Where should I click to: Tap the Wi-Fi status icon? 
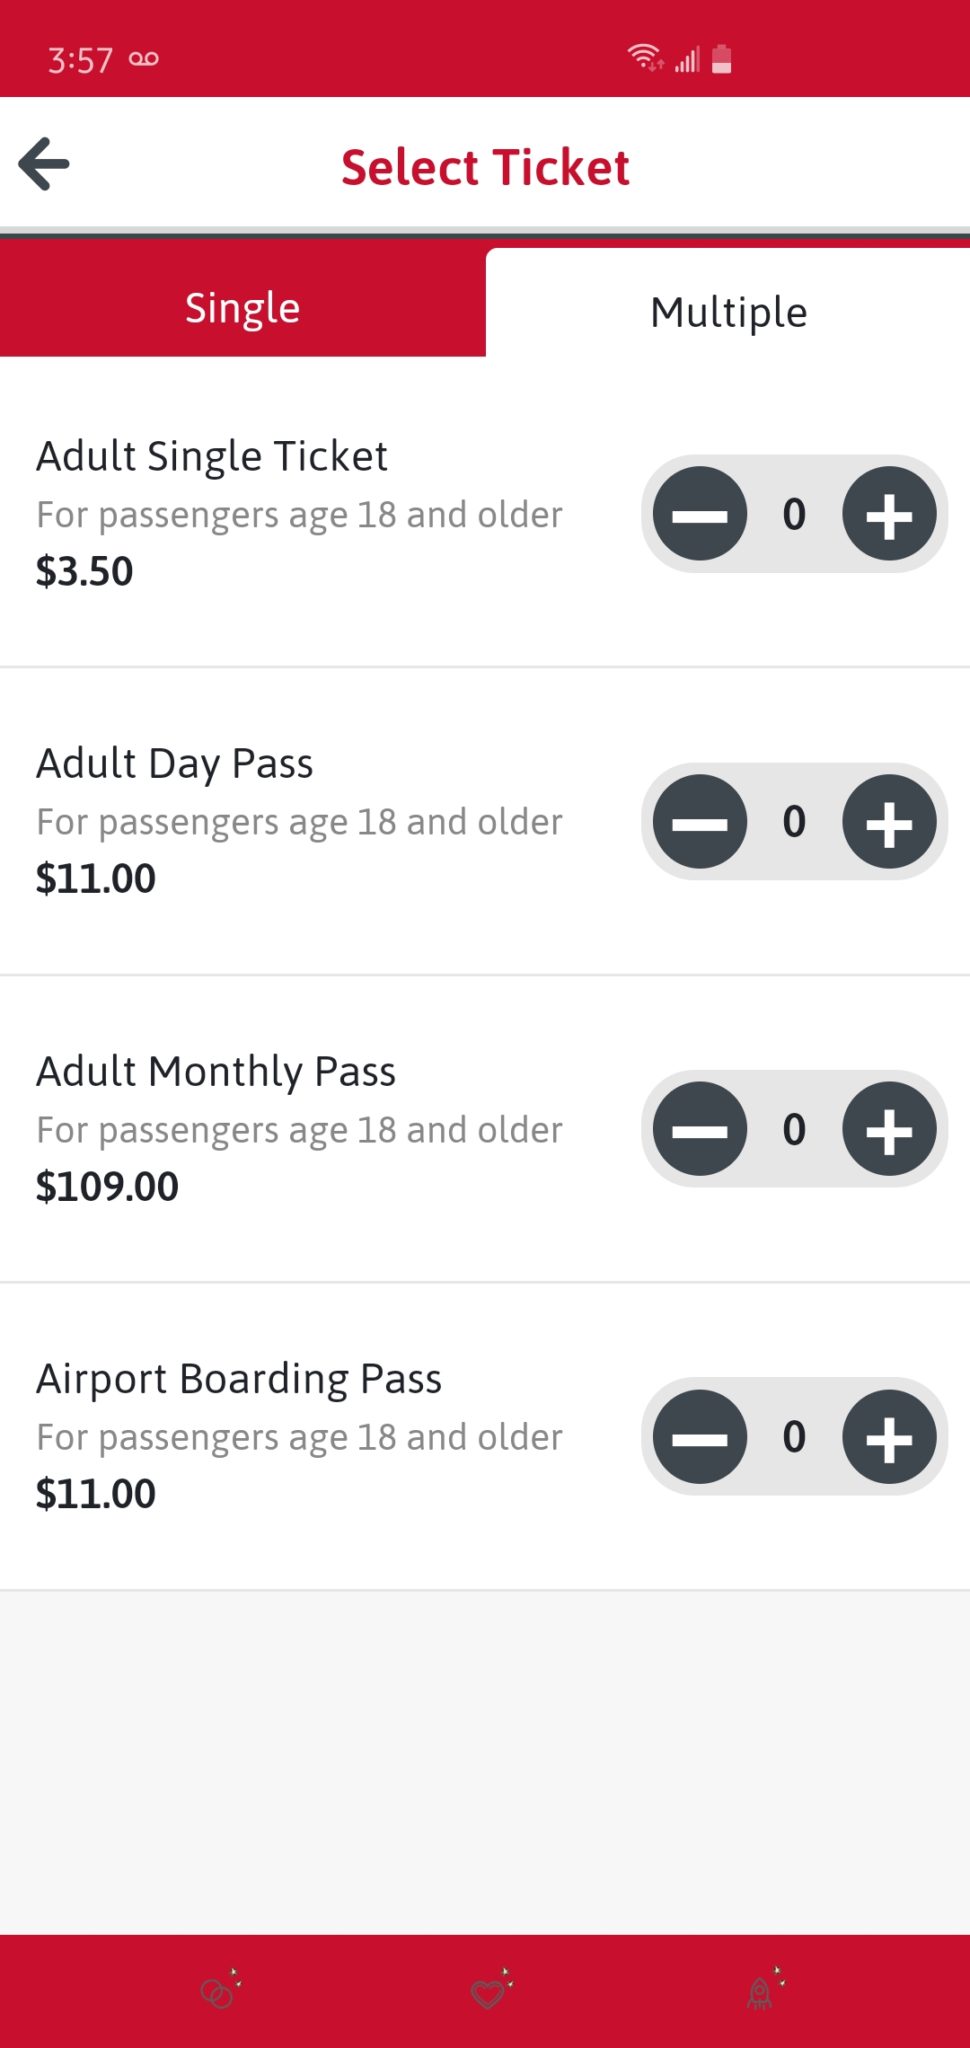(x=645, y=58)
